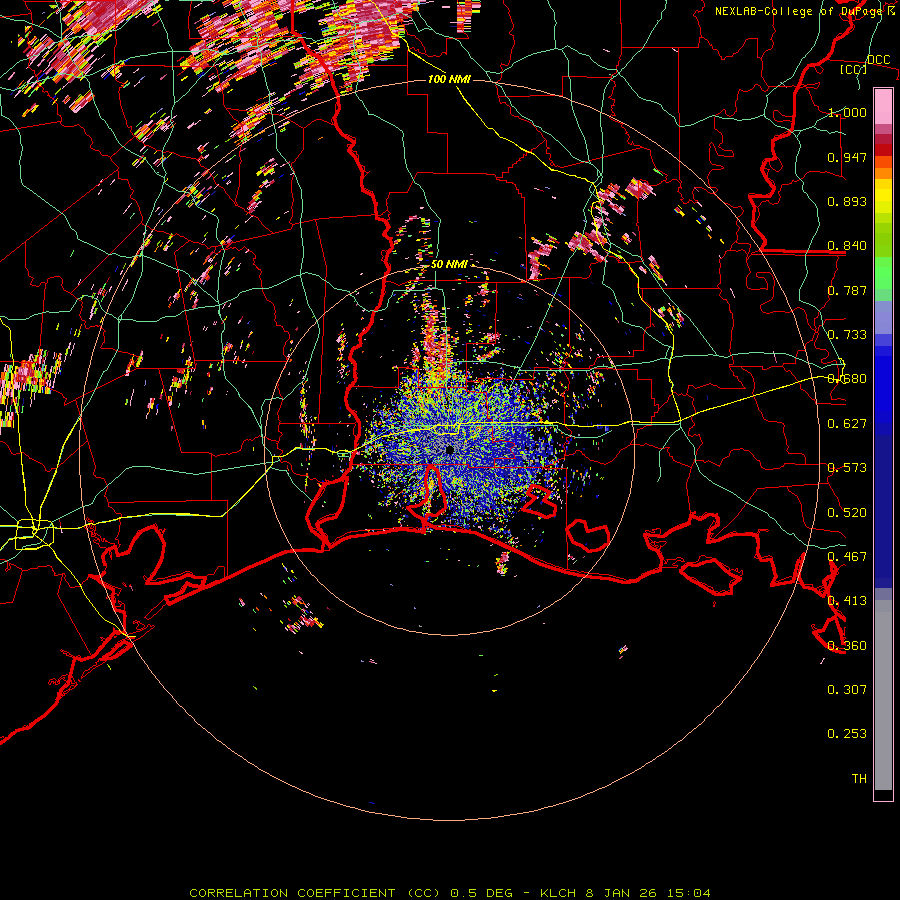This screenshot has width=900, height=900.
Task: Click the 0.573 scale value
Action: [847, 468]
